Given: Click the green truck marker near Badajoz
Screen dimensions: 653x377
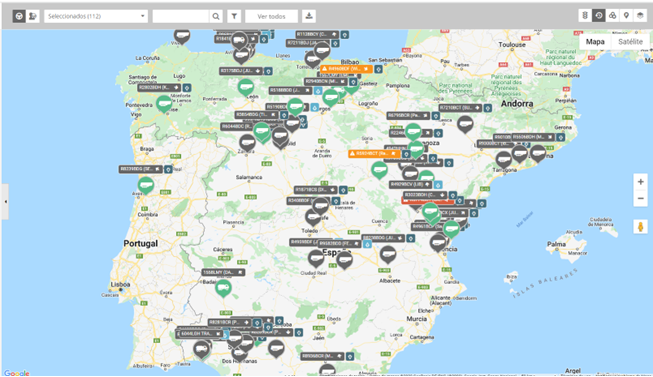Looking at the screenshot, I should [x=223, y=288].
